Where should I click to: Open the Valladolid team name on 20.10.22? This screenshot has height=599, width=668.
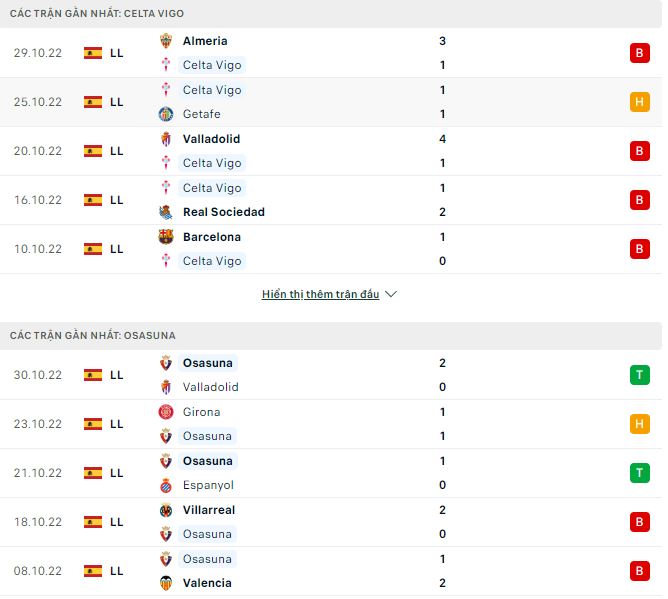click(211, 139)
